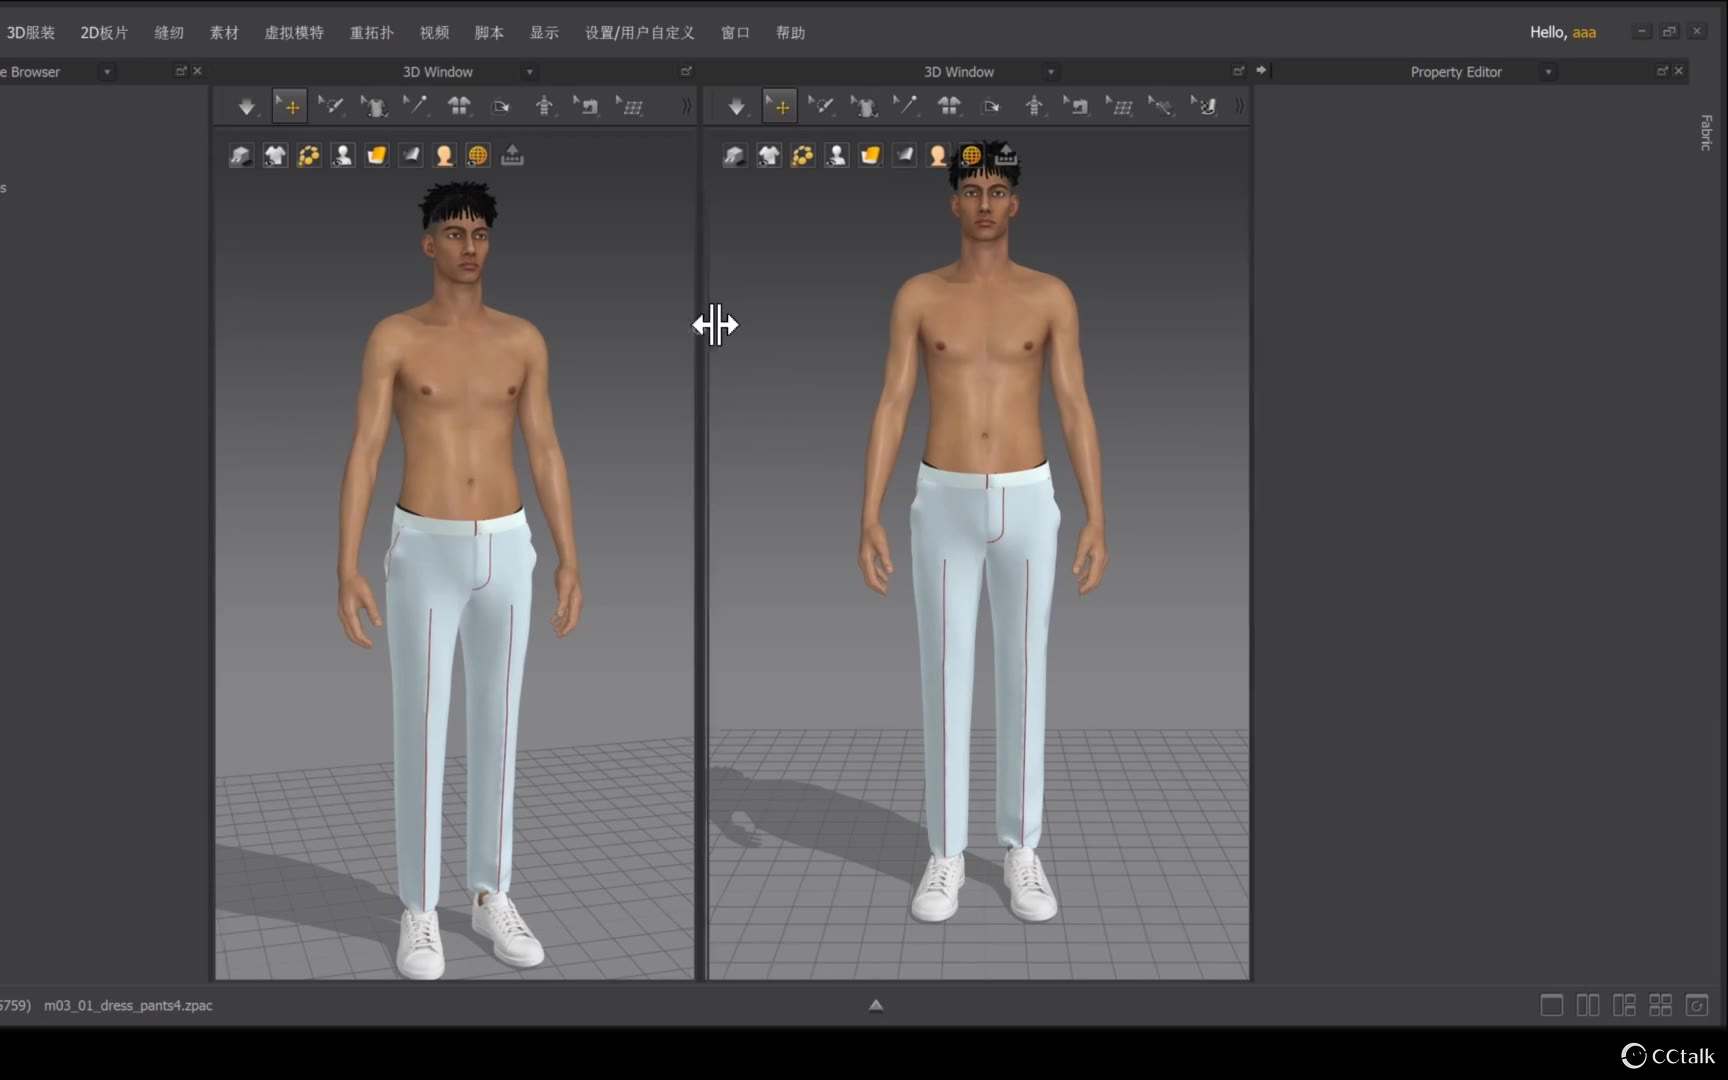The width and height of the screenshot is (1728, 1080).
Task: Click the fold arrangement icon in left 3D Window
Action: tap(502, 106)
